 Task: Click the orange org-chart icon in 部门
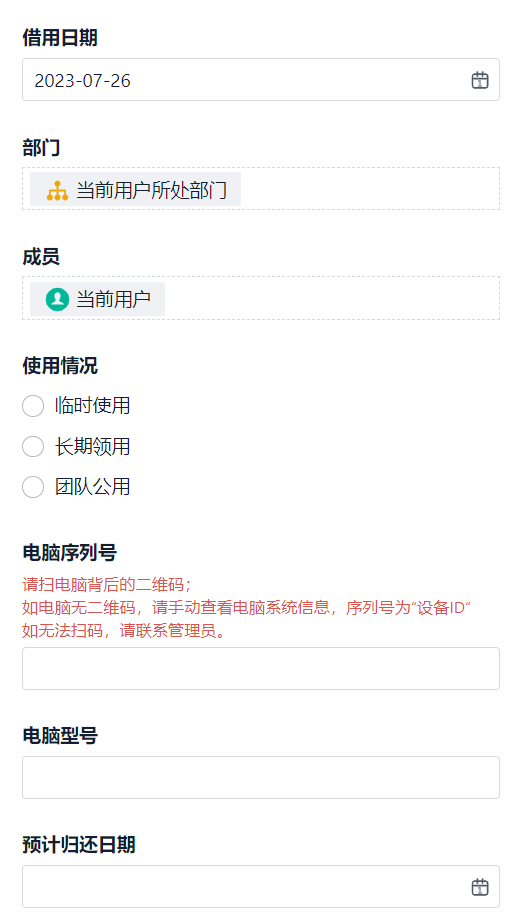pos(57,190)
